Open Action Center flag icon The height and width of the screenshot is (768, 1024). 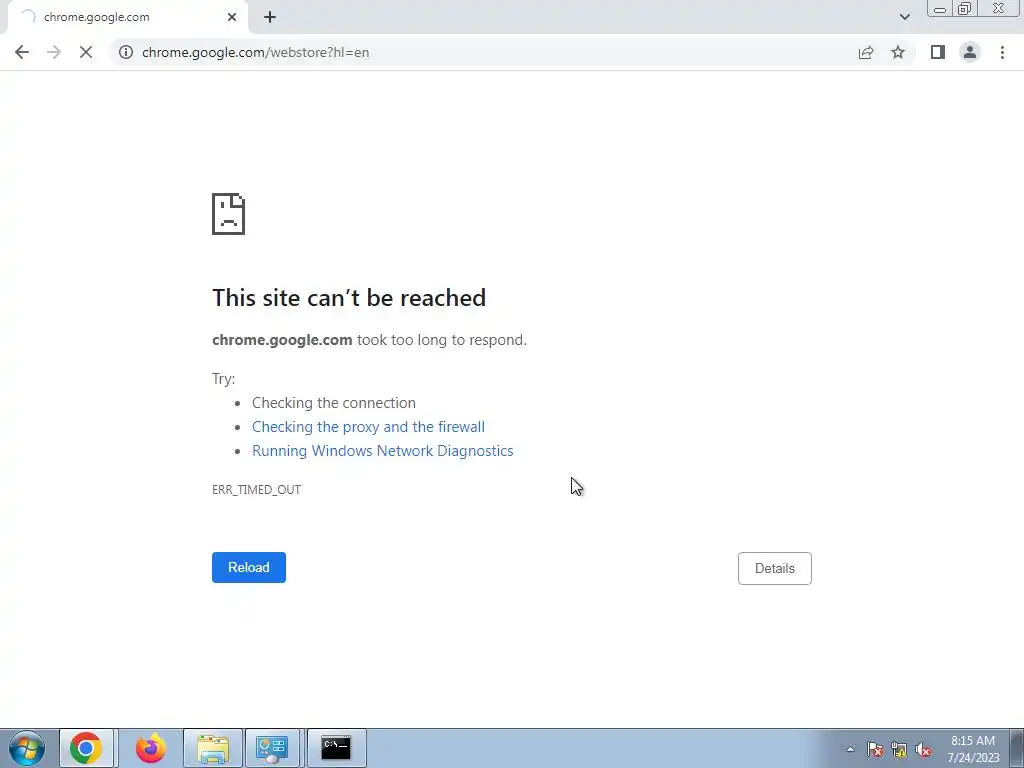[x=875, y=749]
